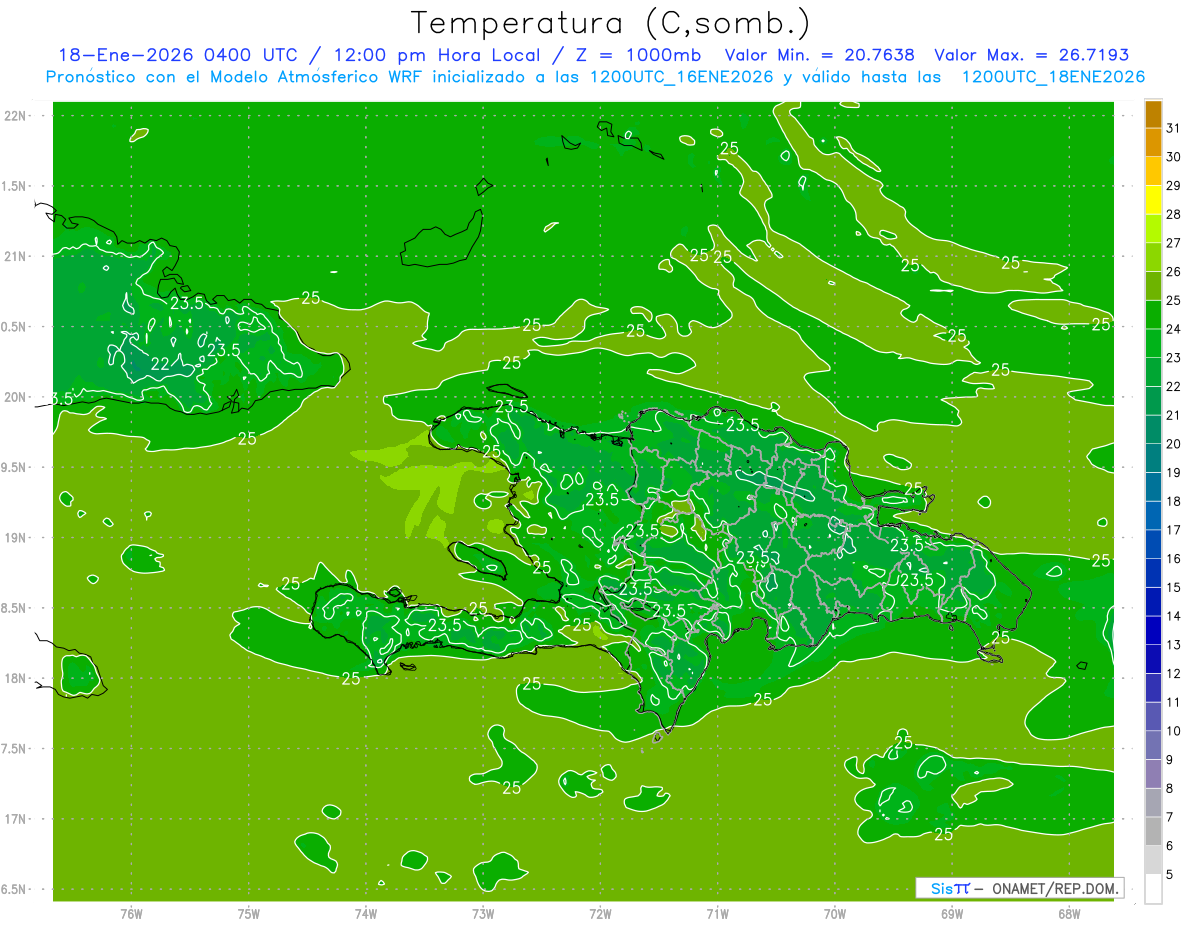Viewport: 1200px width, 927px height.
Task: Click the lime legend swatch between 26 and 27
Action: pyautogui.click(x=1153, y=257)
